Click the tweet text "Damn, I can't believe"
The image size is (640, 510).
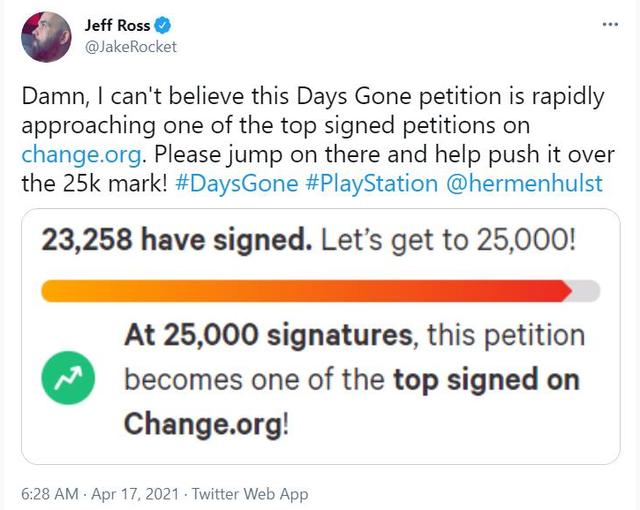[130, 98]
